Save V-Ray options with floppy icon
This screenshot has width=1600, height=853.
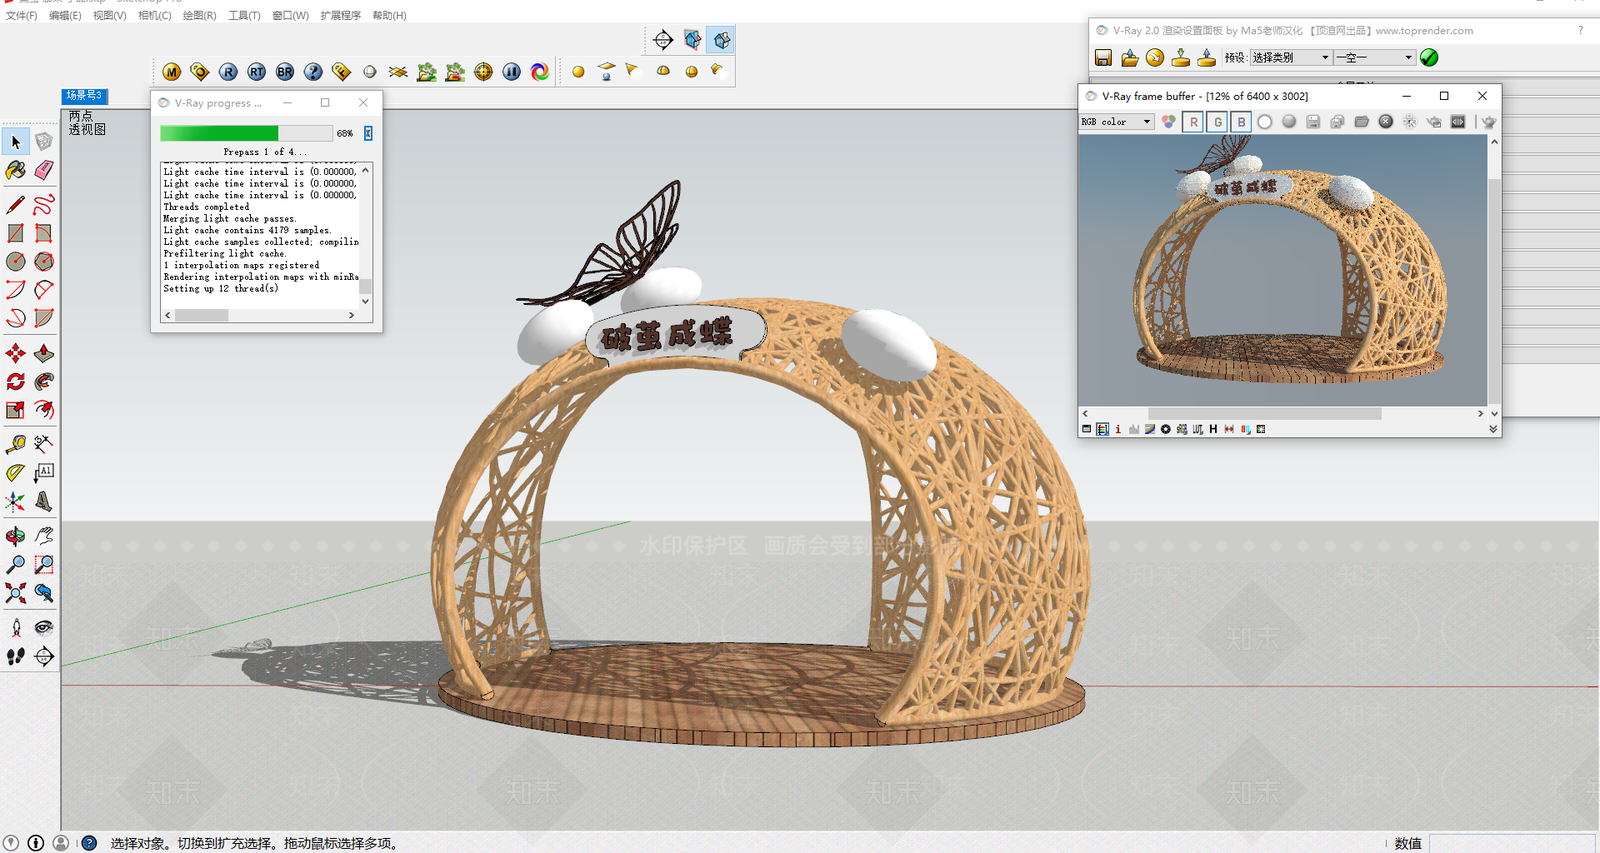click(x=1103, y=58)
